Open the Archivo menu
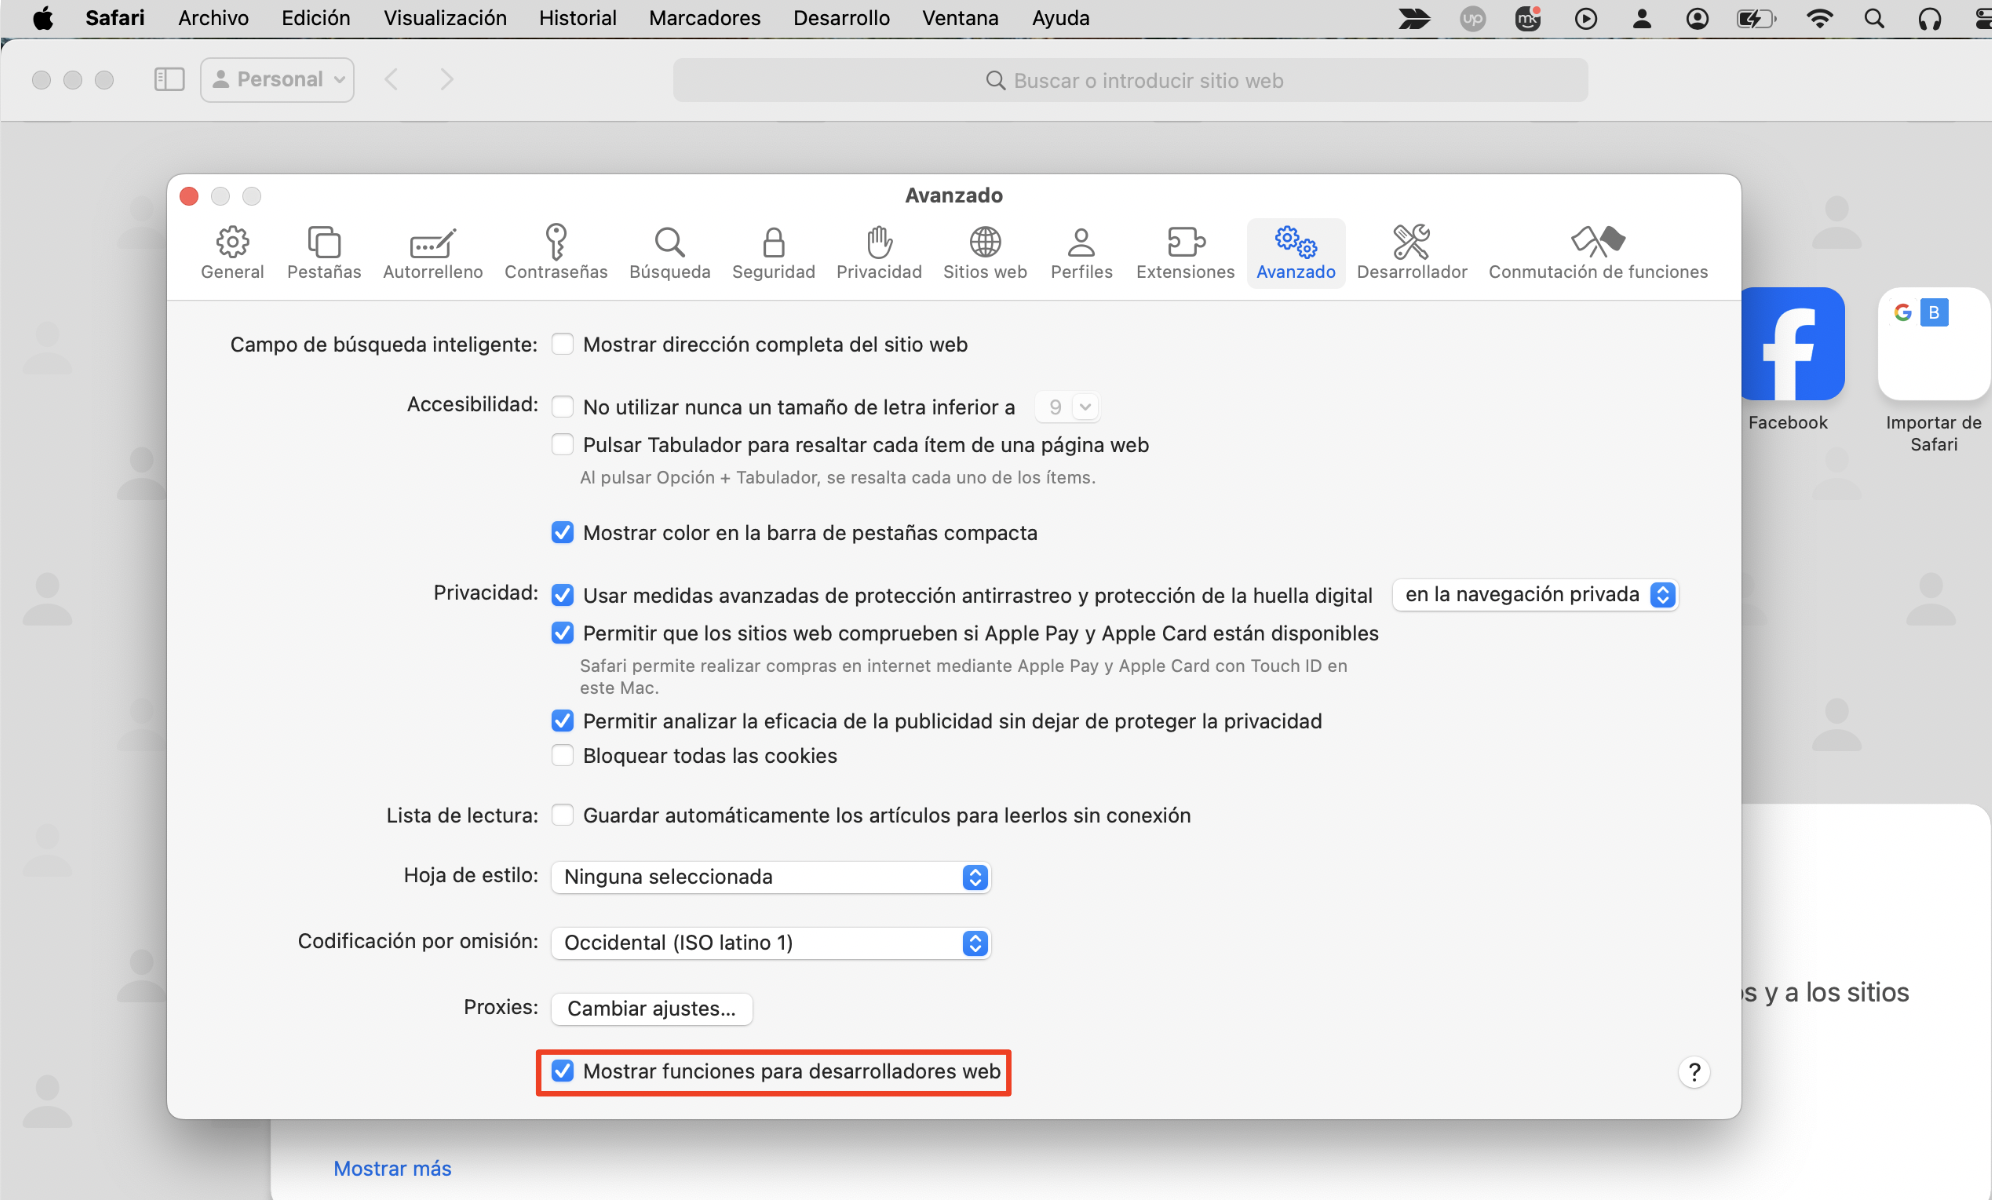Image resolution: width=1992 pixels, height=1200 pixels. [213, 18]
